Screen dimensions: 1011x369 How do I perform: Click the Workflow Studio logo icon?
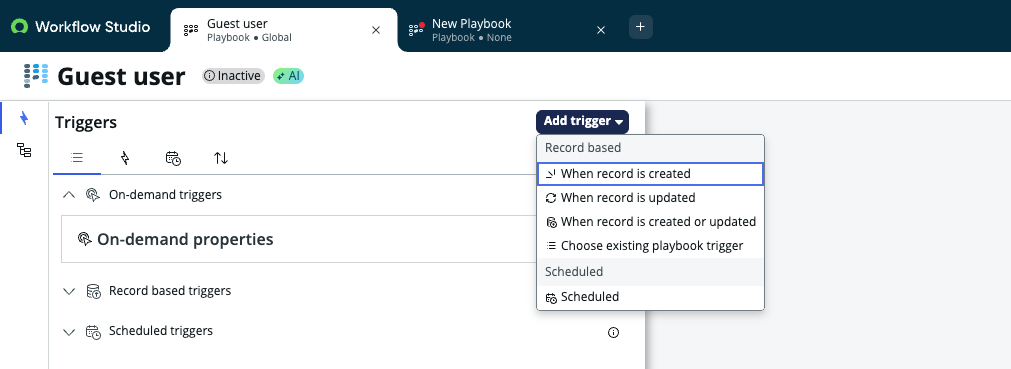(20, 26)
